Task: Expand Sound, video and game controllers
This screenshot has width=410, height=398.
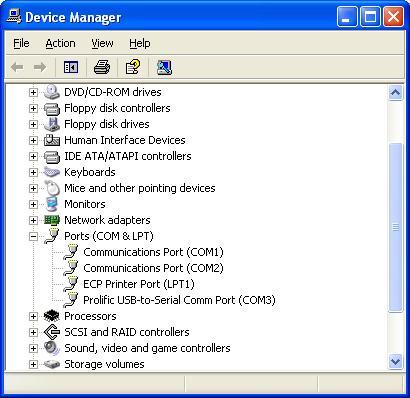Action: point(33,348)
